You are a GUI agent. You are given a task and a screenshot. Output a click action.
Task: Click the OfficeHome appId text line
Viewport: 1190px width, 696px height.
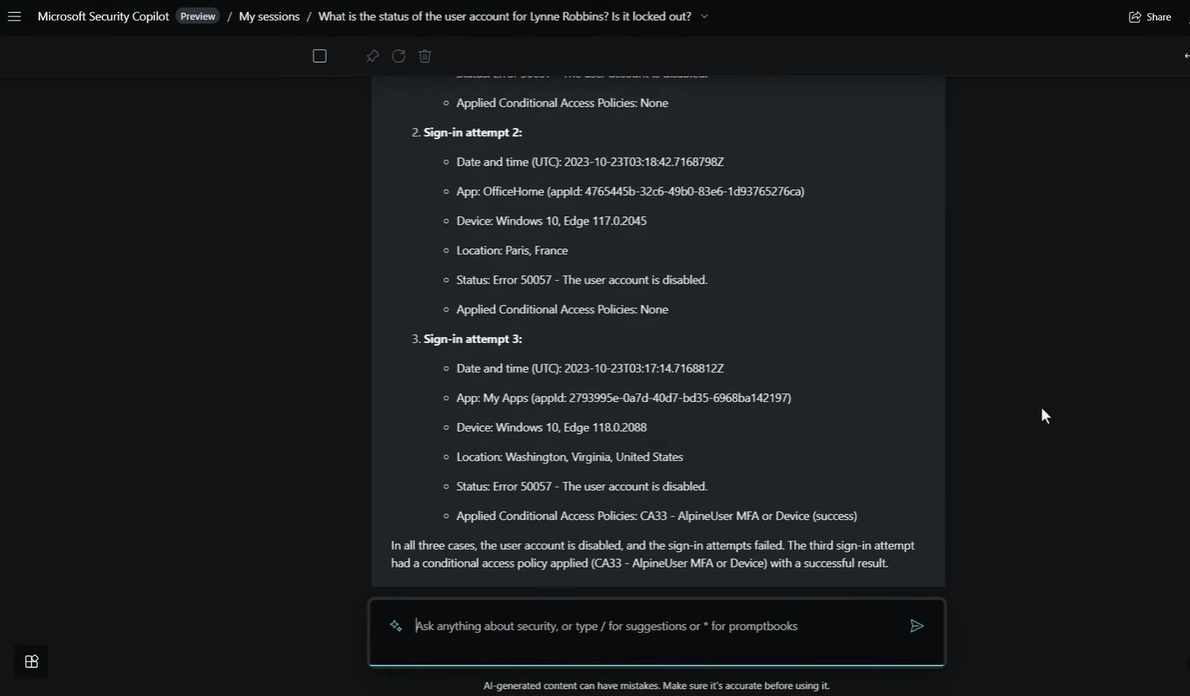[x=630, y=191]
